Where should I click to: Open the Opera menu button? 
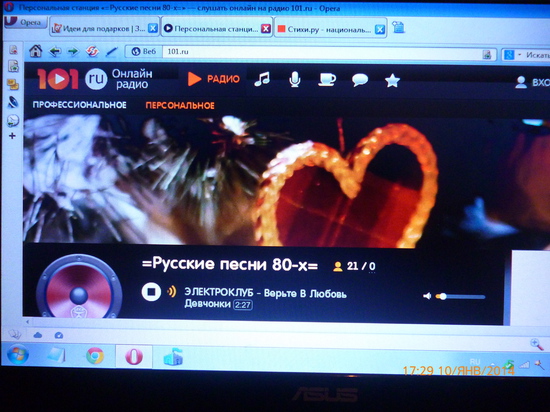[x=25, y=22]
